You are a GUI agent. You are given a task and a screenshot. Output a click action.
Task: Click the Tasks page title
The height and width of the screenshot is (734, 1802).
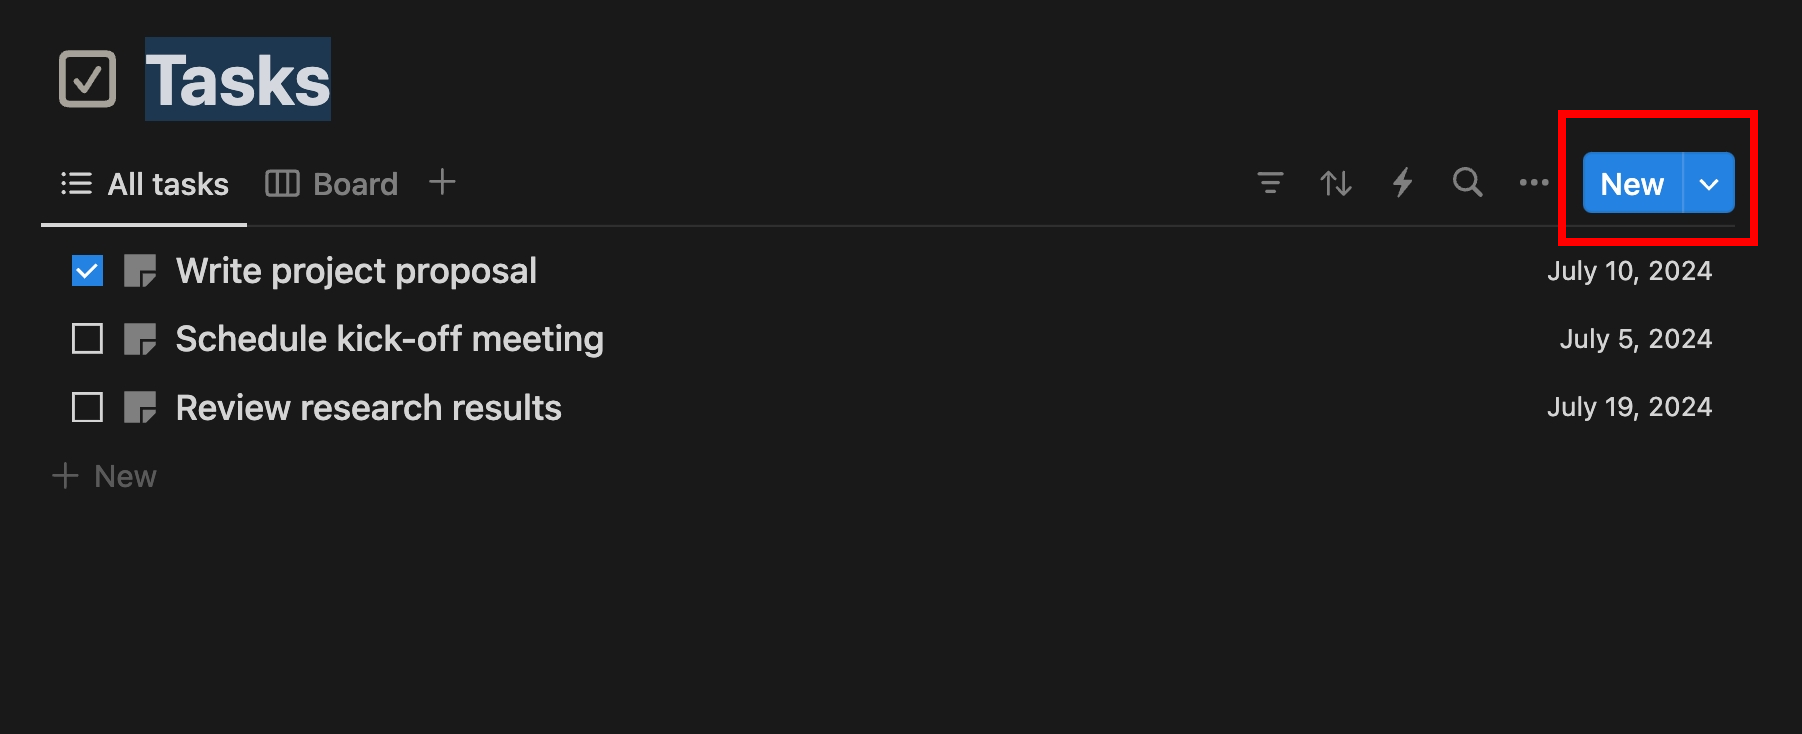(238, 80)
